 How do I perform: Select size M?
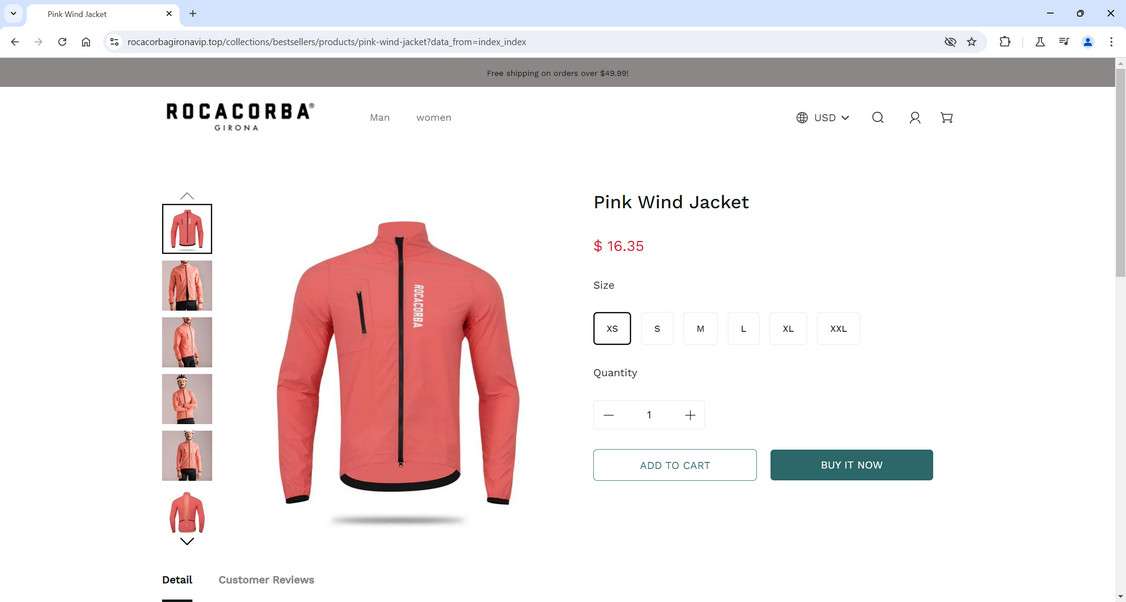[700, 328]
